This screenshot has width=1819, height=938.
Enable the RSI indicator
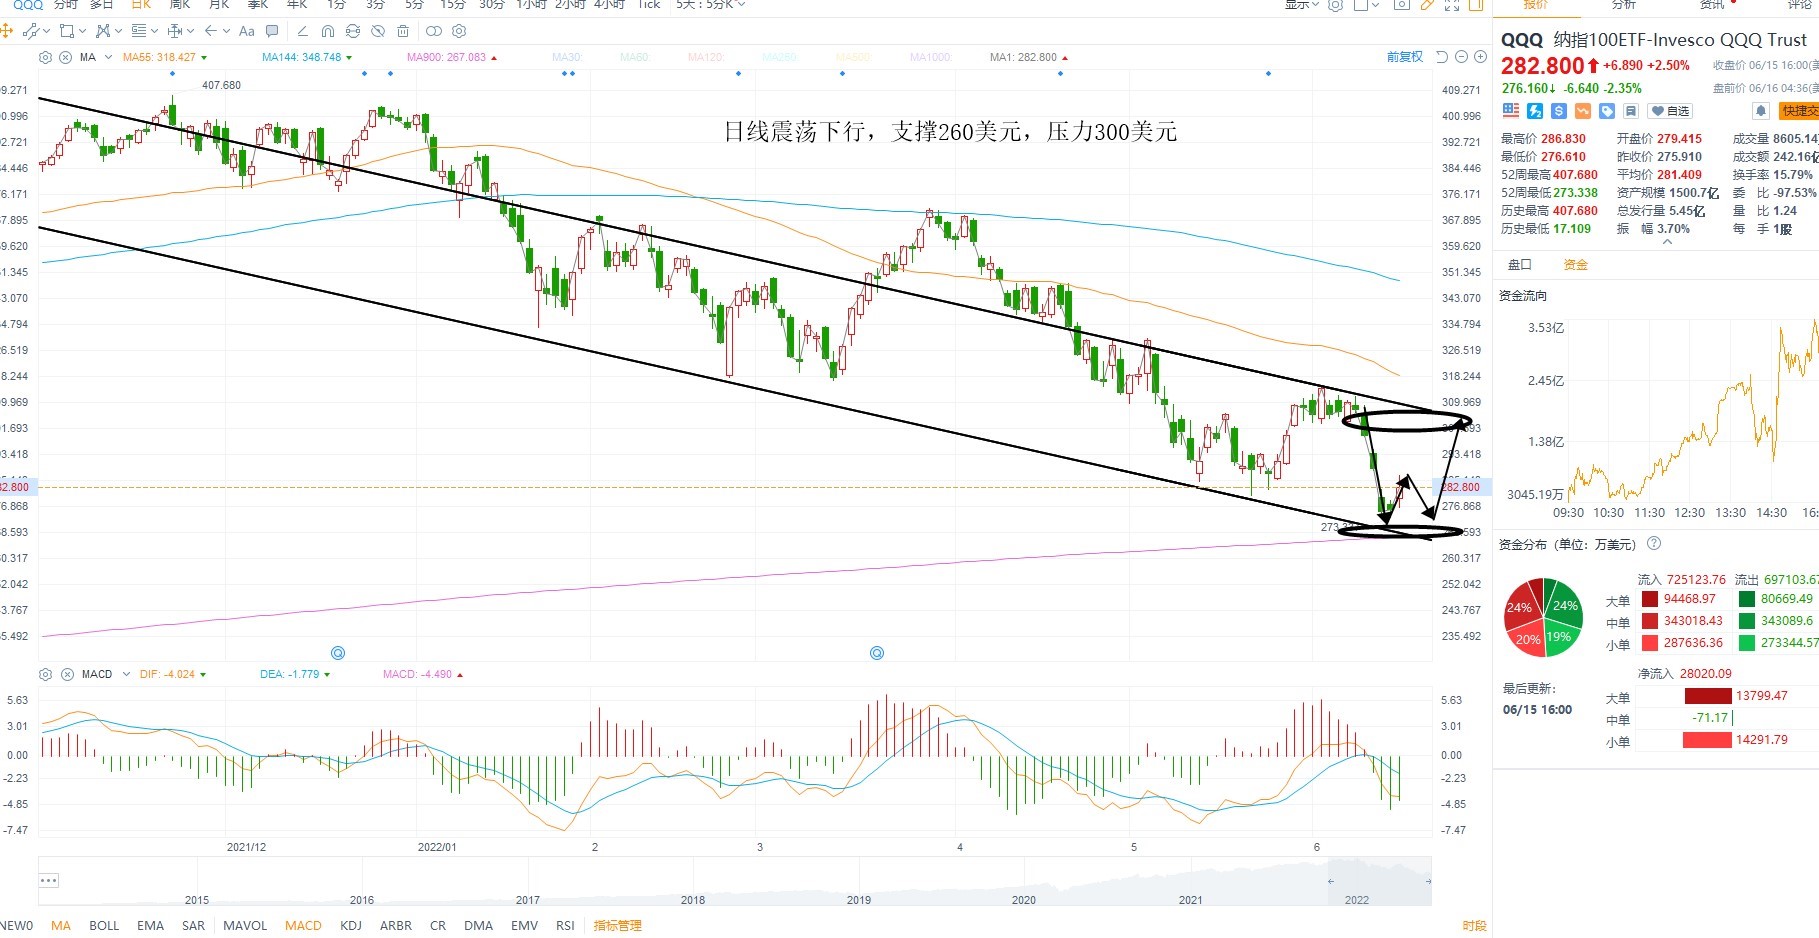tap(565, 926)
